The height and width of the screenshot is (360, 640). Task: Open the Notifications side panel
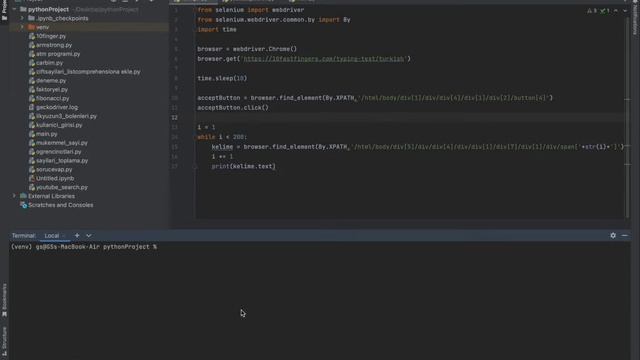(636, 17)
